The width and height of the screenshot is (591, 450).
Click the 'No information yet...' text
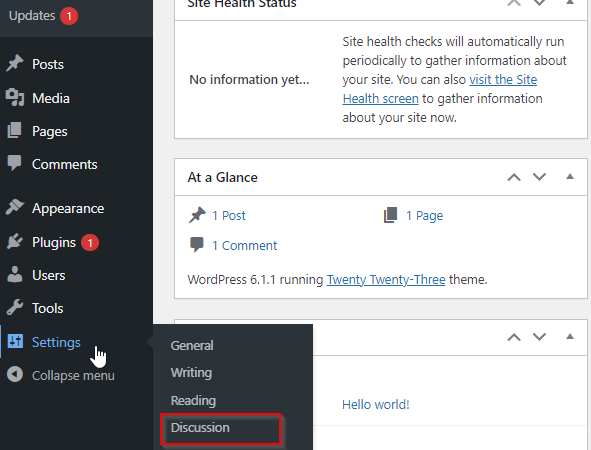click(249, 80)
